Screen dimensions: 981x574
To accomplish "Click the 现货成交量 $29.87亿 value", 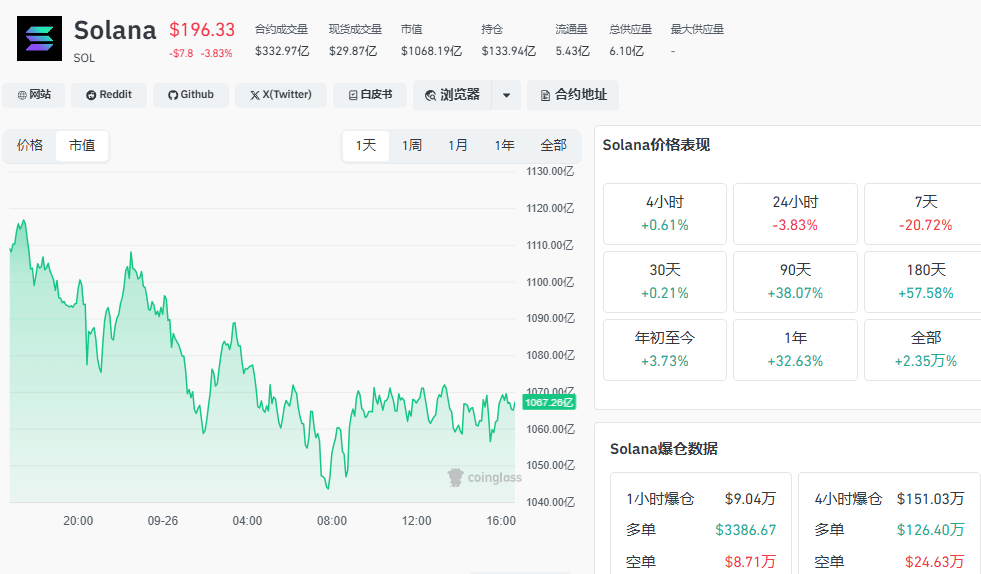I will tap(353, 51).
